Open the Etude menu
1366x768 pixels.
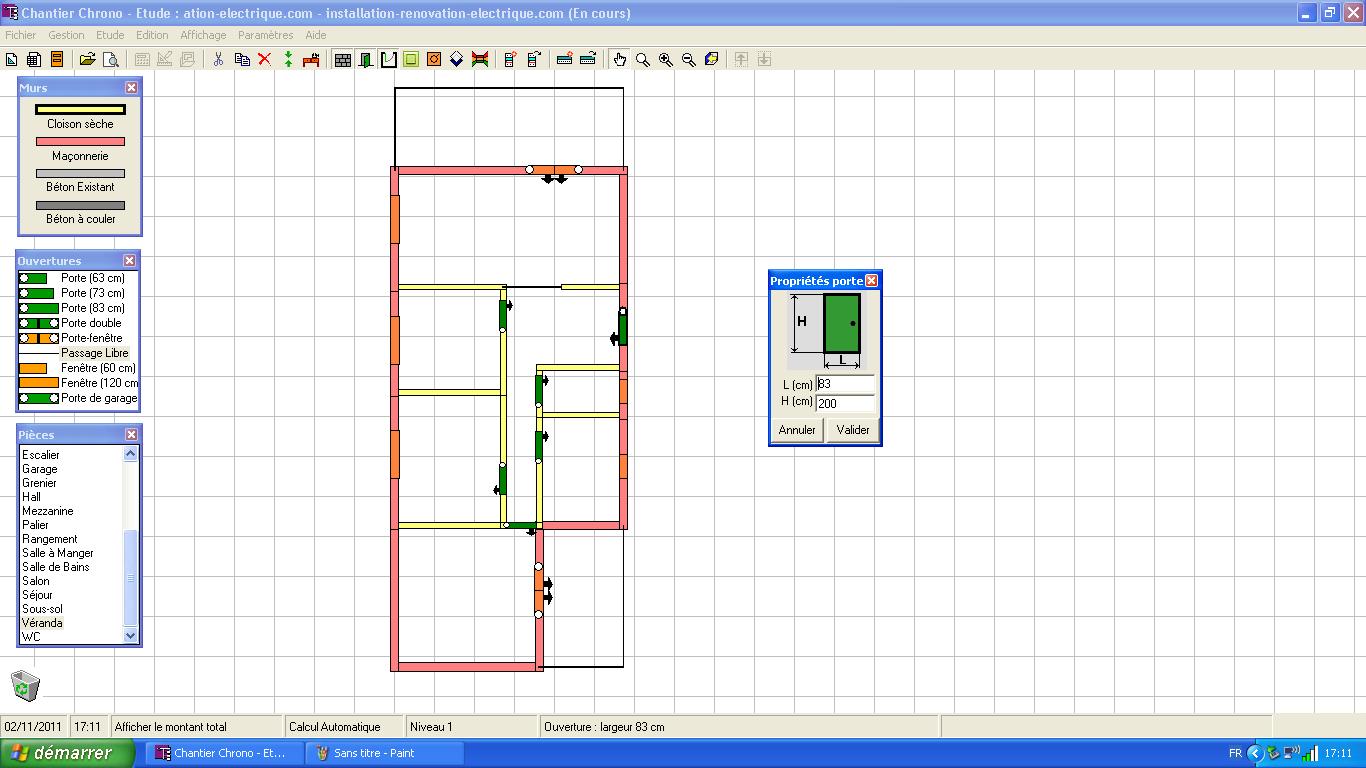110,35
